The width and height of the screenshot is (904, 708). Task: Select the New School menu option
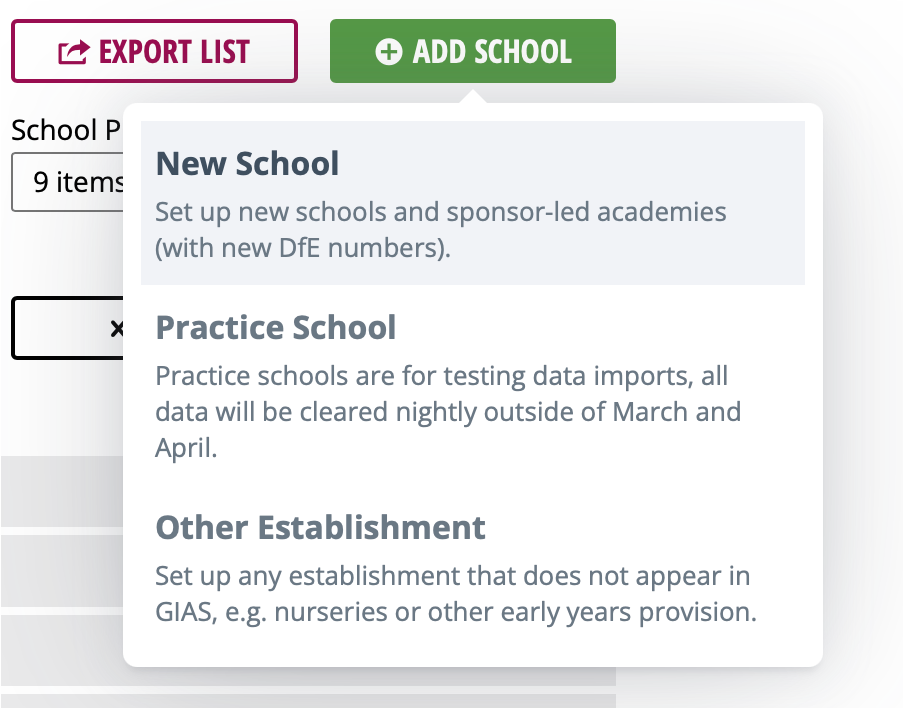(x=473, y=203)
